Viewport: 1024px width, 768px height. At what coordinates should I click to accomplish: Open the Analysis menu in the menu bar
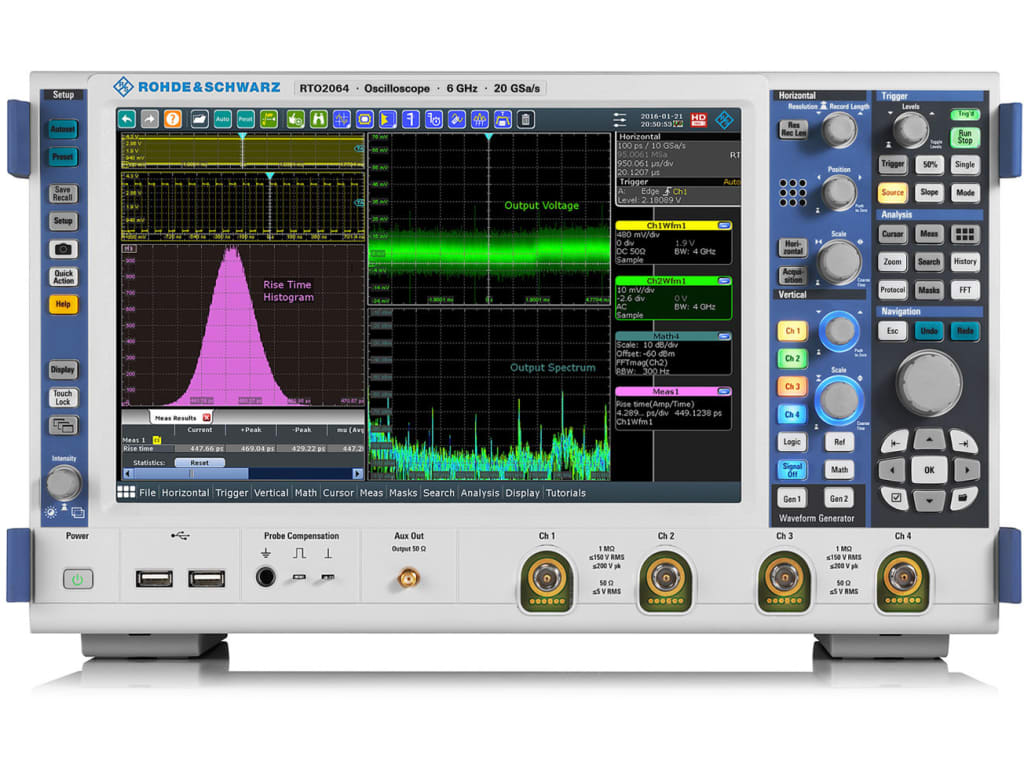point(480,493)
